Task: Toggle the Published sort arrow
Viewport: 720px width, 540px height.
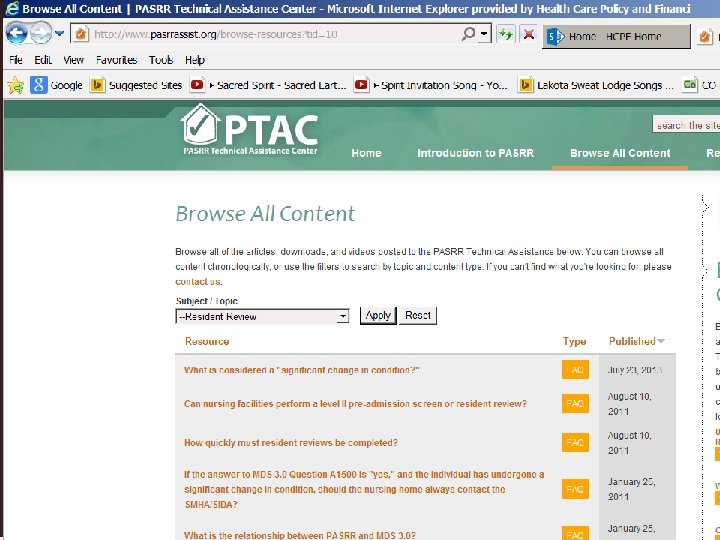Action: (661, 341)
